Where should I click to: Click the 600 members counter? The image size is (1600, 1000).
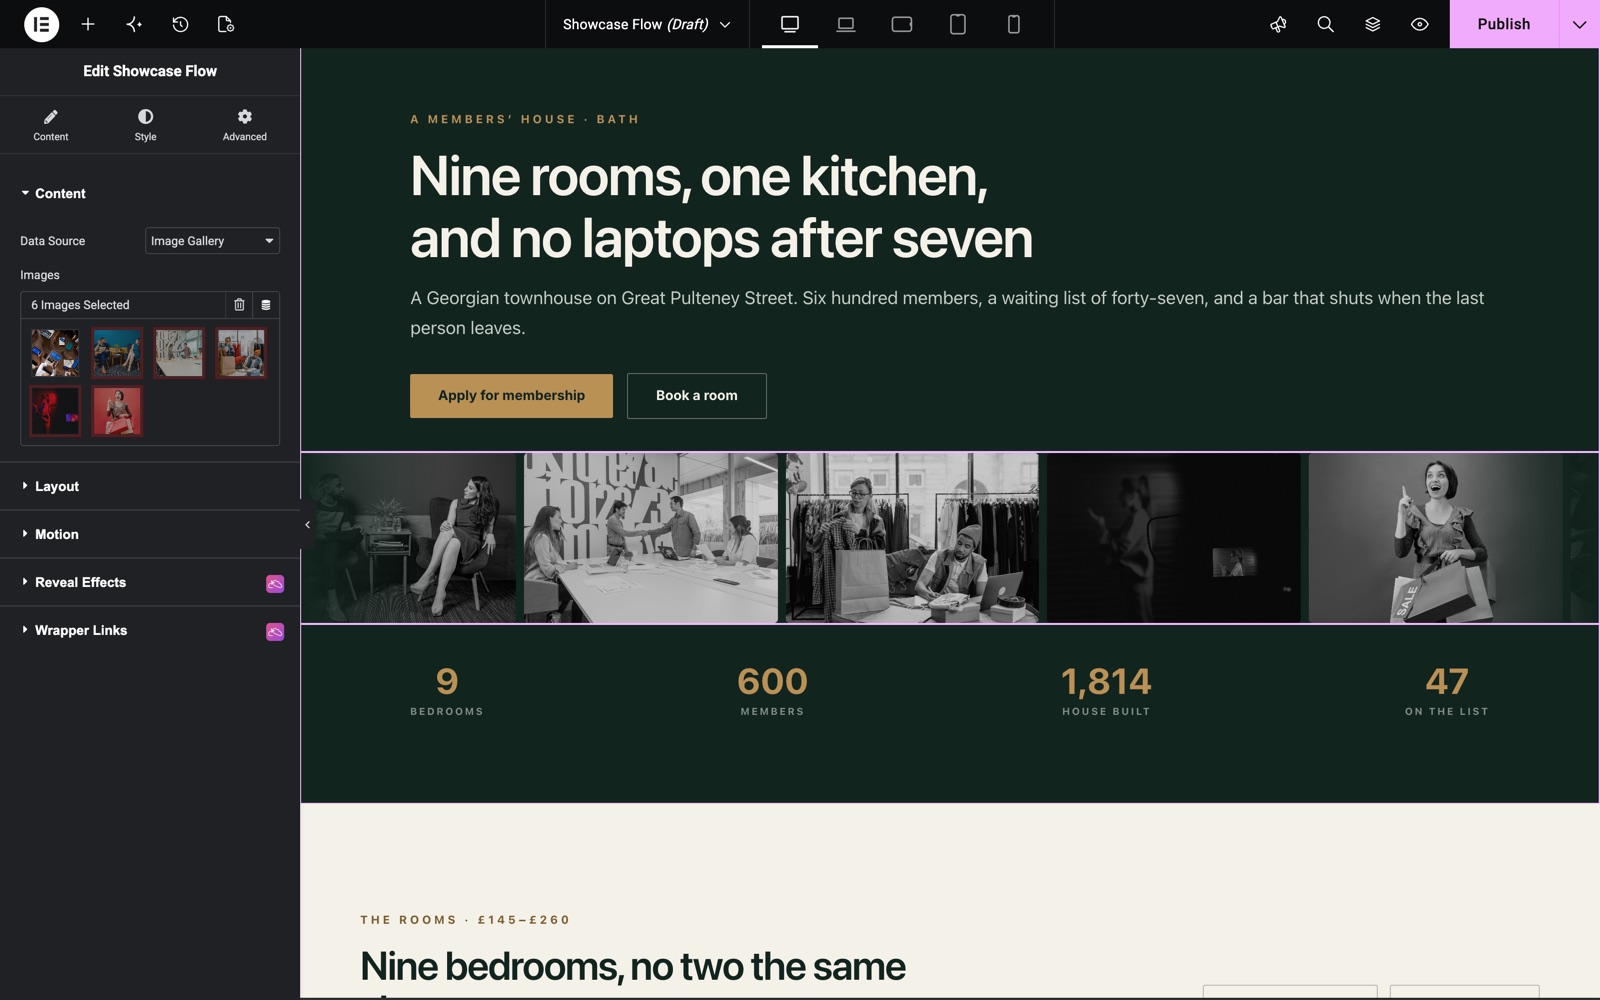tap(772, 691)
